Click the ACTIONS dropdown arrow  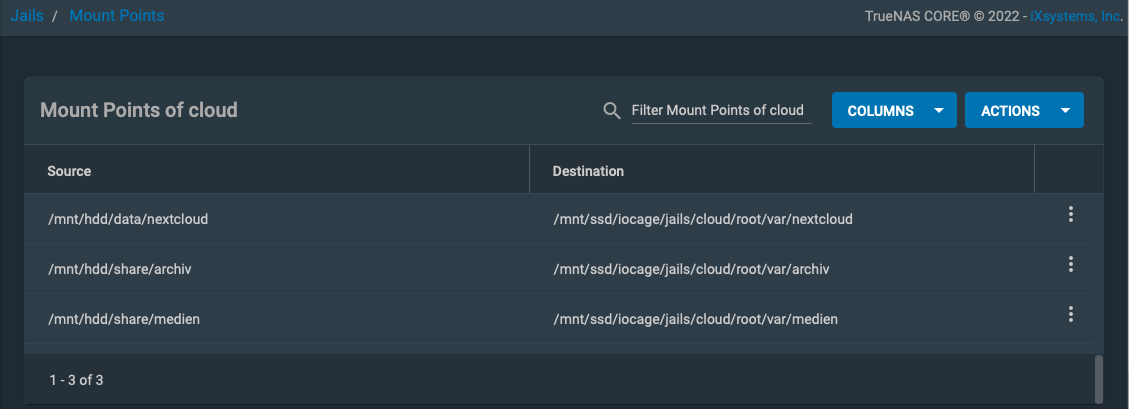coord(1065,111)
